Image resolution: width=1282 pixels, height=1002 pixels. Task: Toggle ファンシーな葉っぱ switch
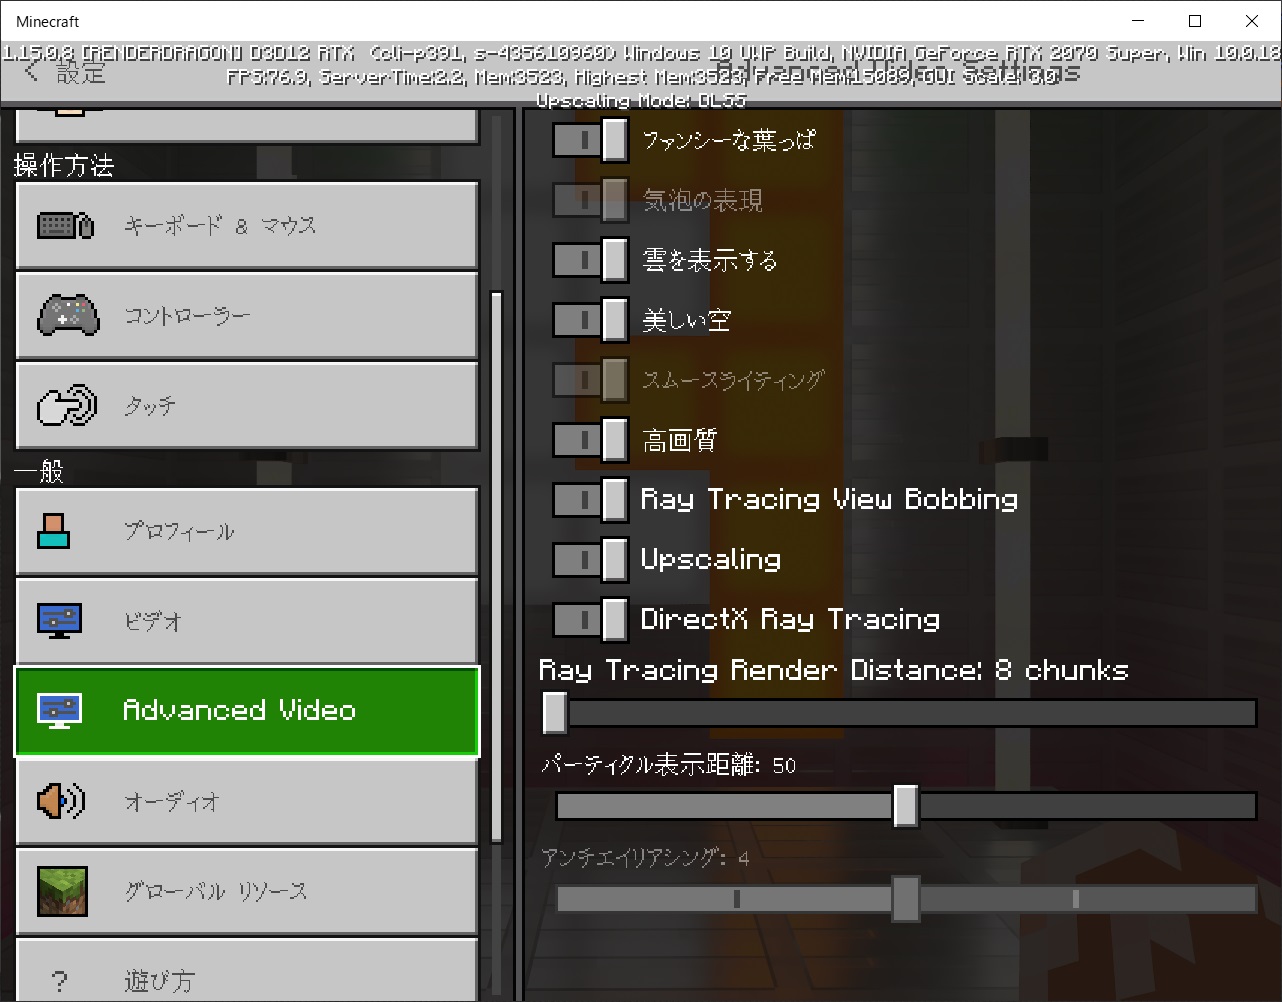pos(590,140)
